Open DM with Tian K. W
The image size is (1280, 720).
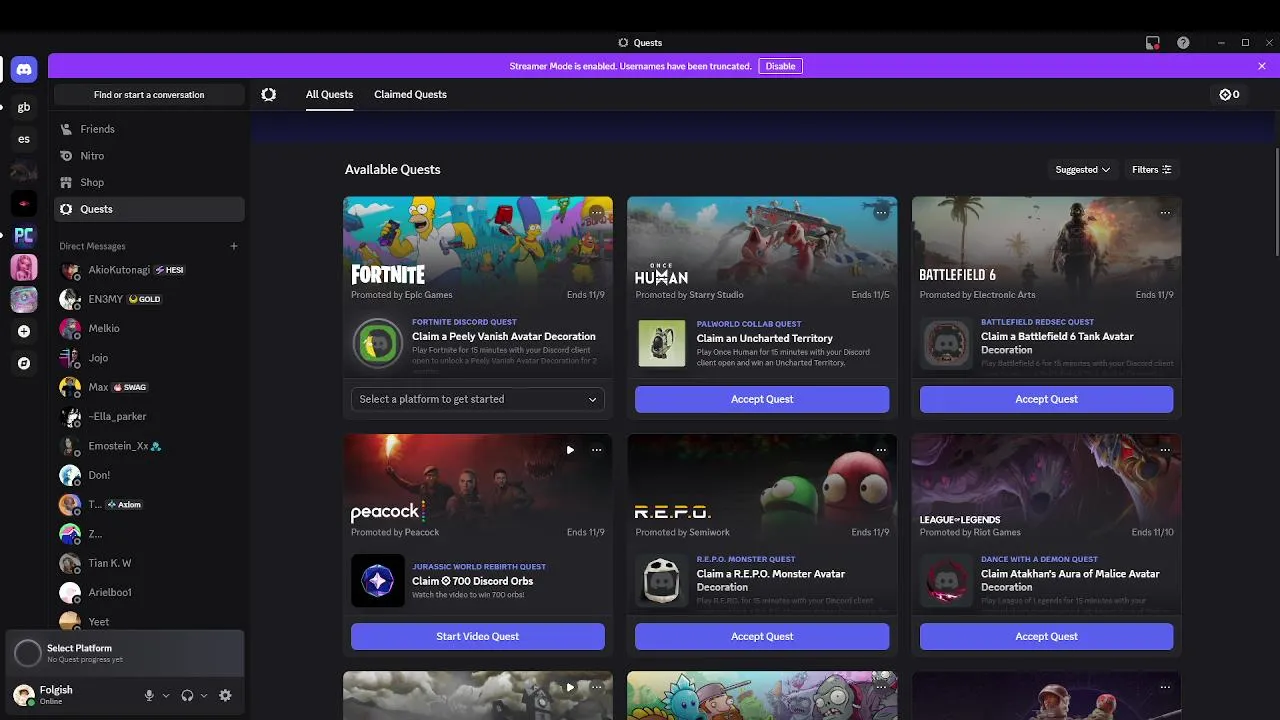pyautogui.click(x=149, y=563)
